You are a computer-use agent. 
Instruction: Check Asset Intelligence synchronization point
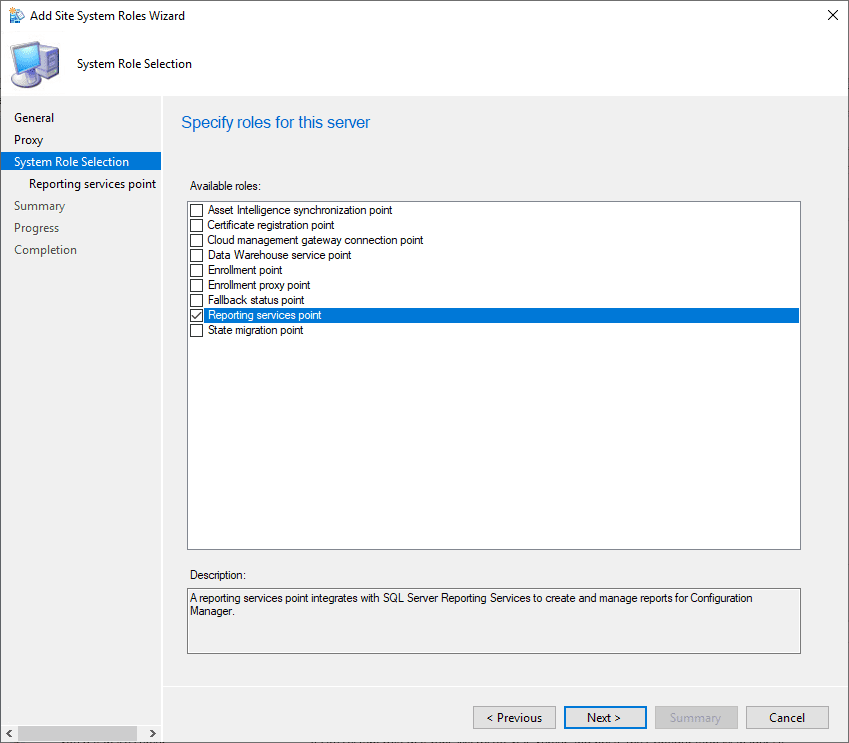pos(197,211)
